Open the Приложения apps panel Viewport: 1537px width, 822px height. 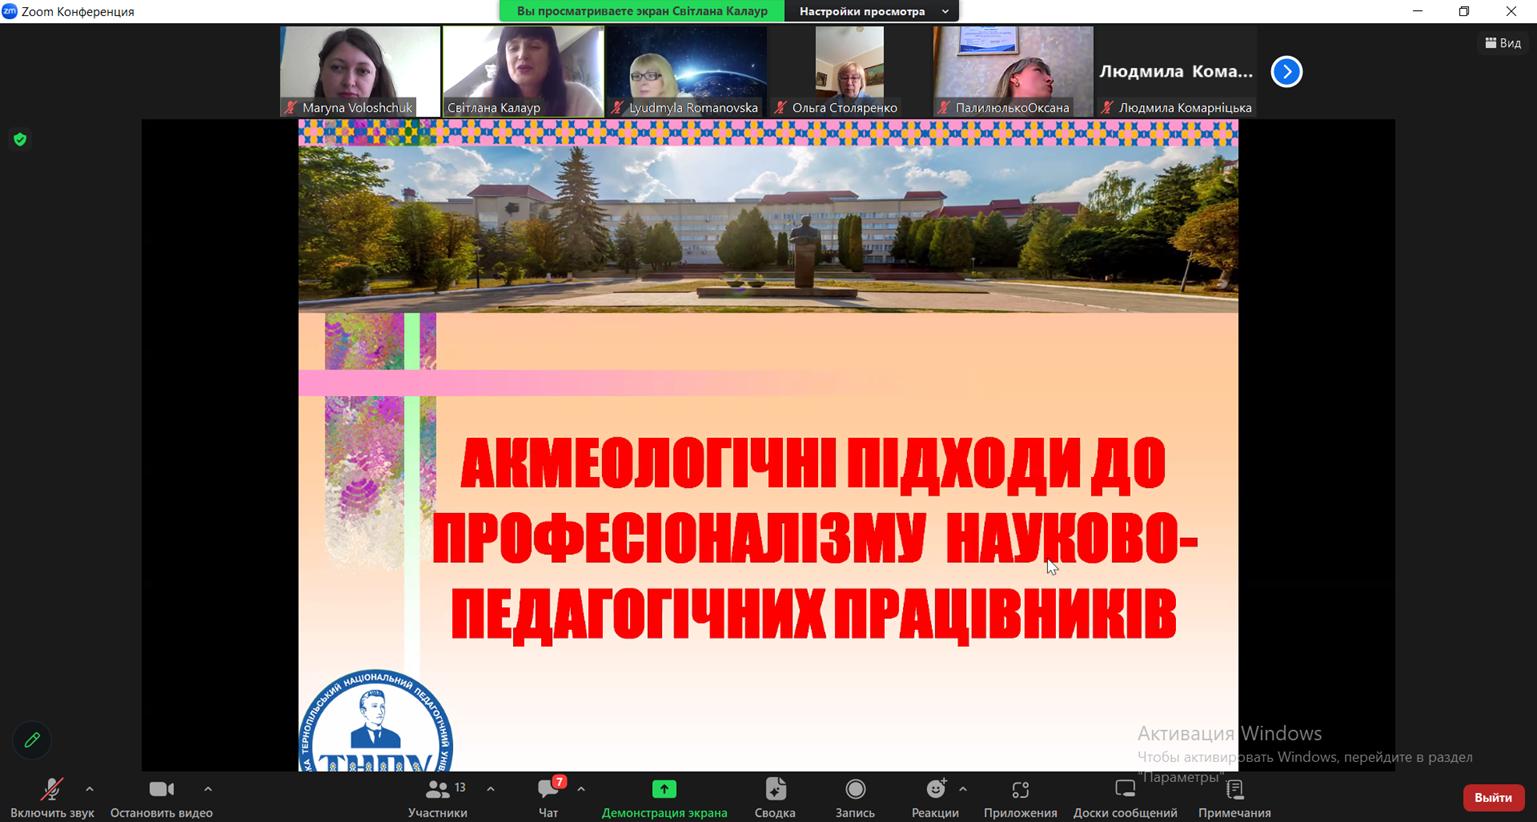coord(1020,797)
